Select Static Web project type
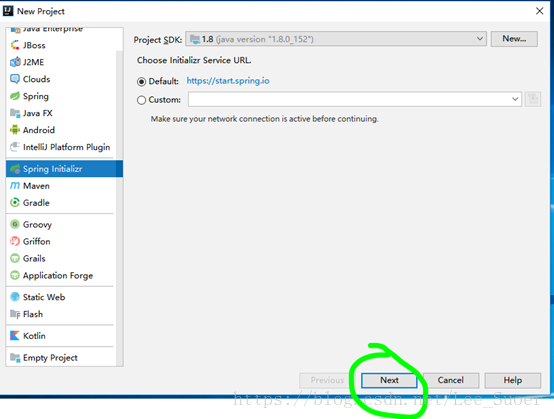554x419 pixels. [61, 297]
